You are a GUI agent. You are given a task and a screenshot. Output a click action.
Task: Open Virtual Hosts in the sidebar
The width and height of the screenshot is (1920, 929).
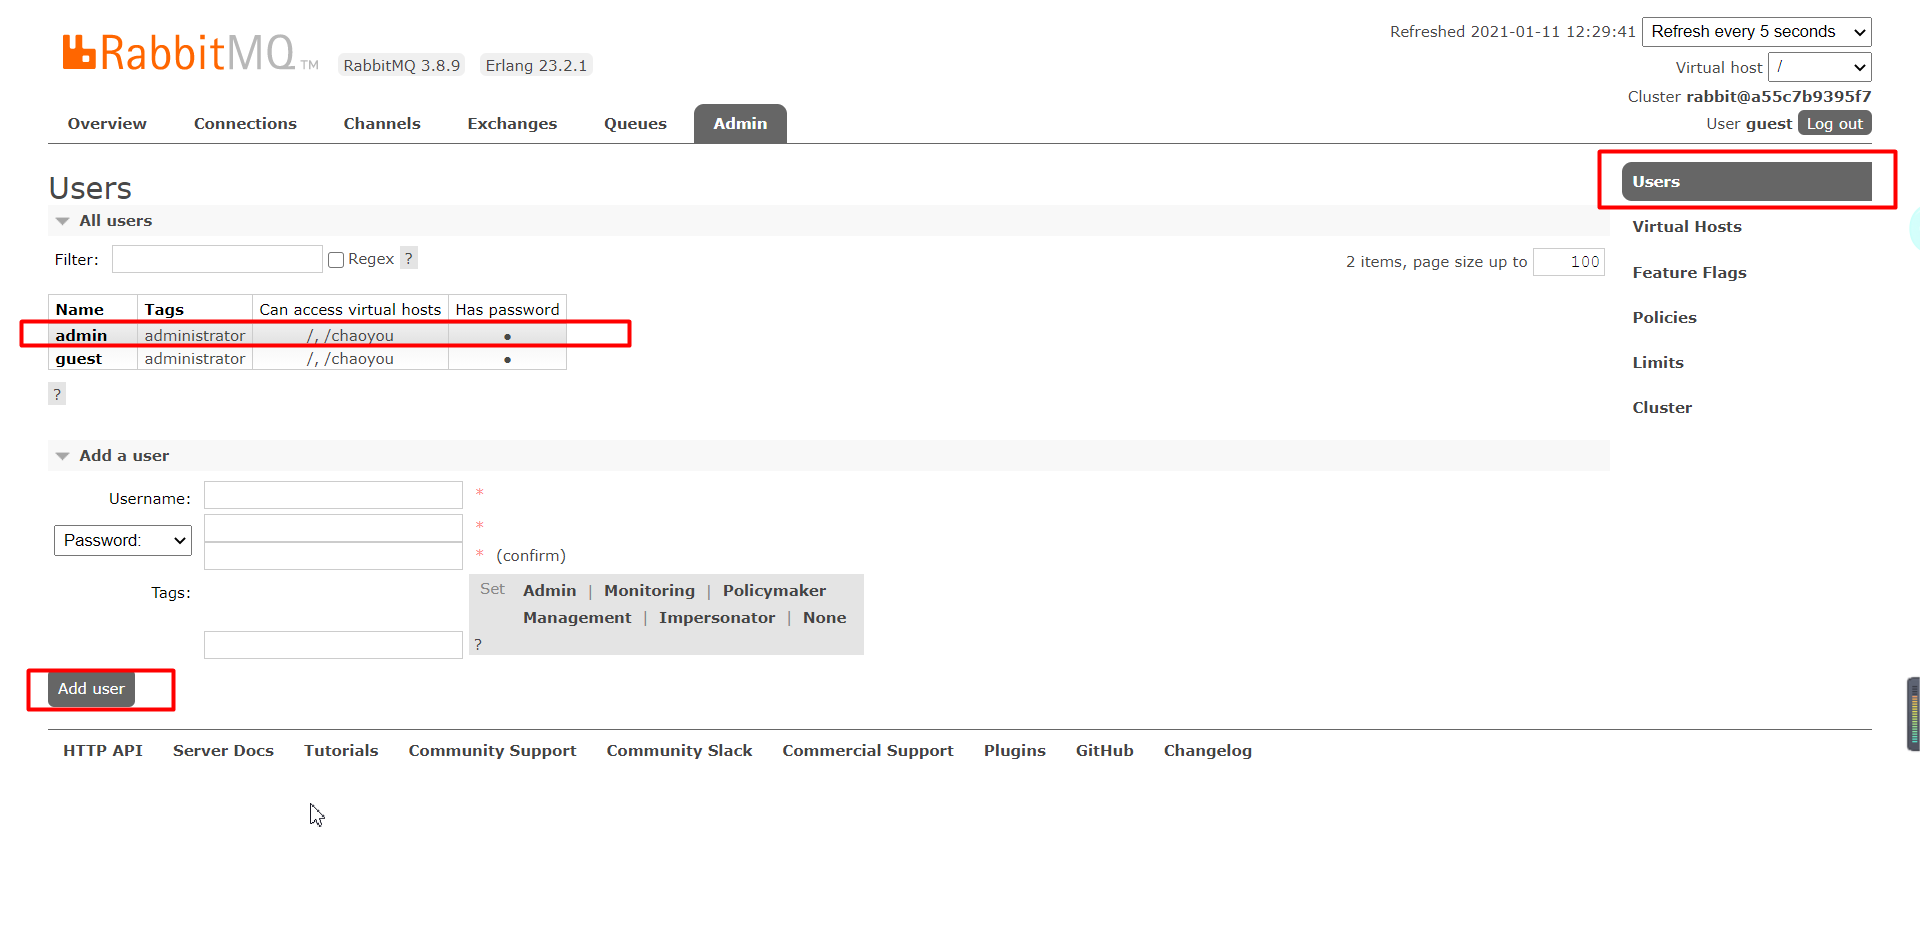[1687, 227]
